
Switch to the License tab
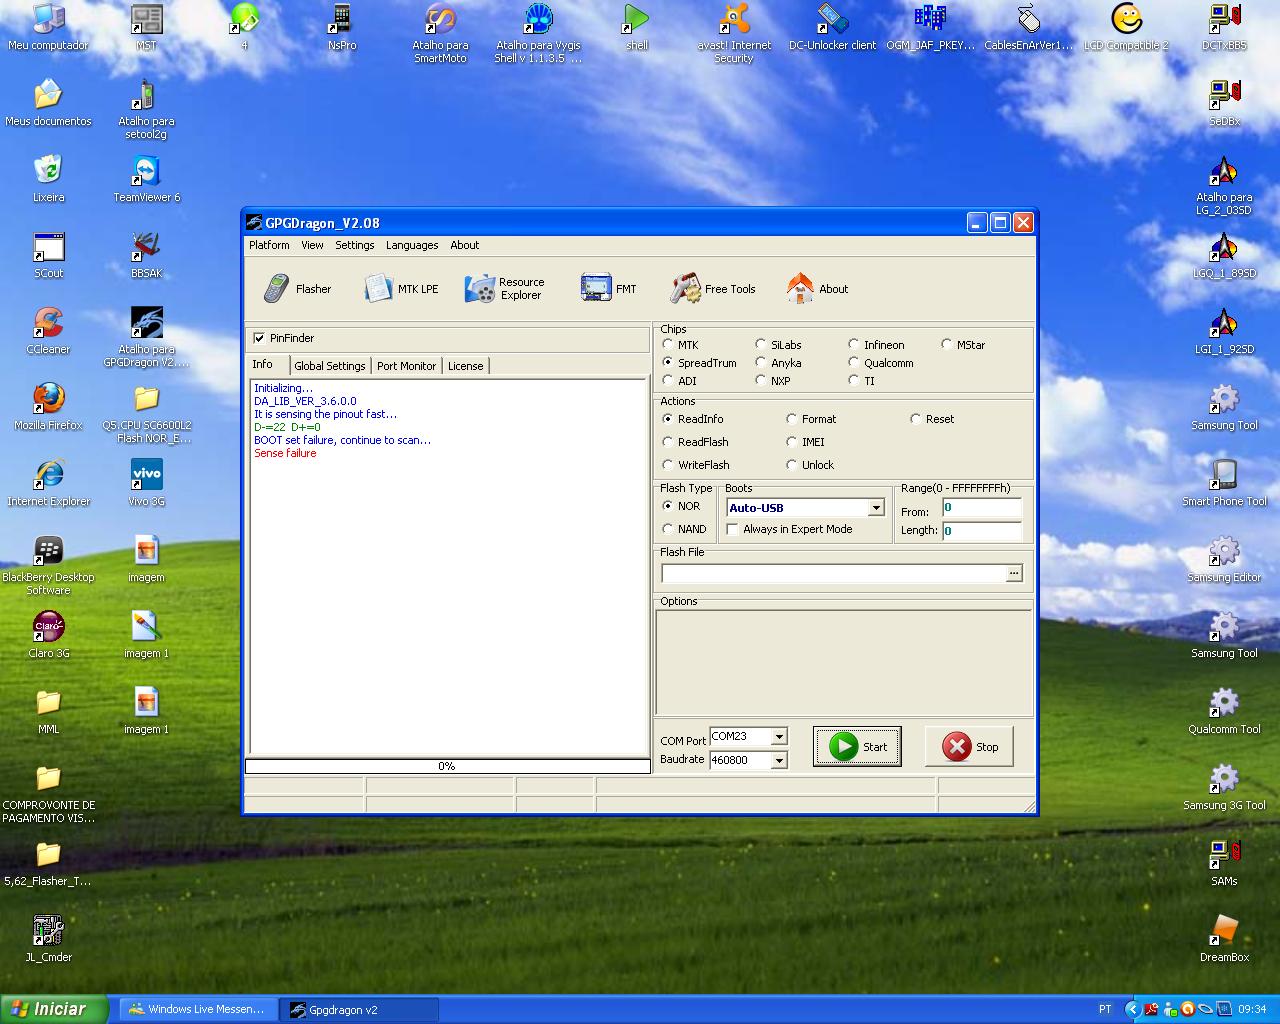465,366
